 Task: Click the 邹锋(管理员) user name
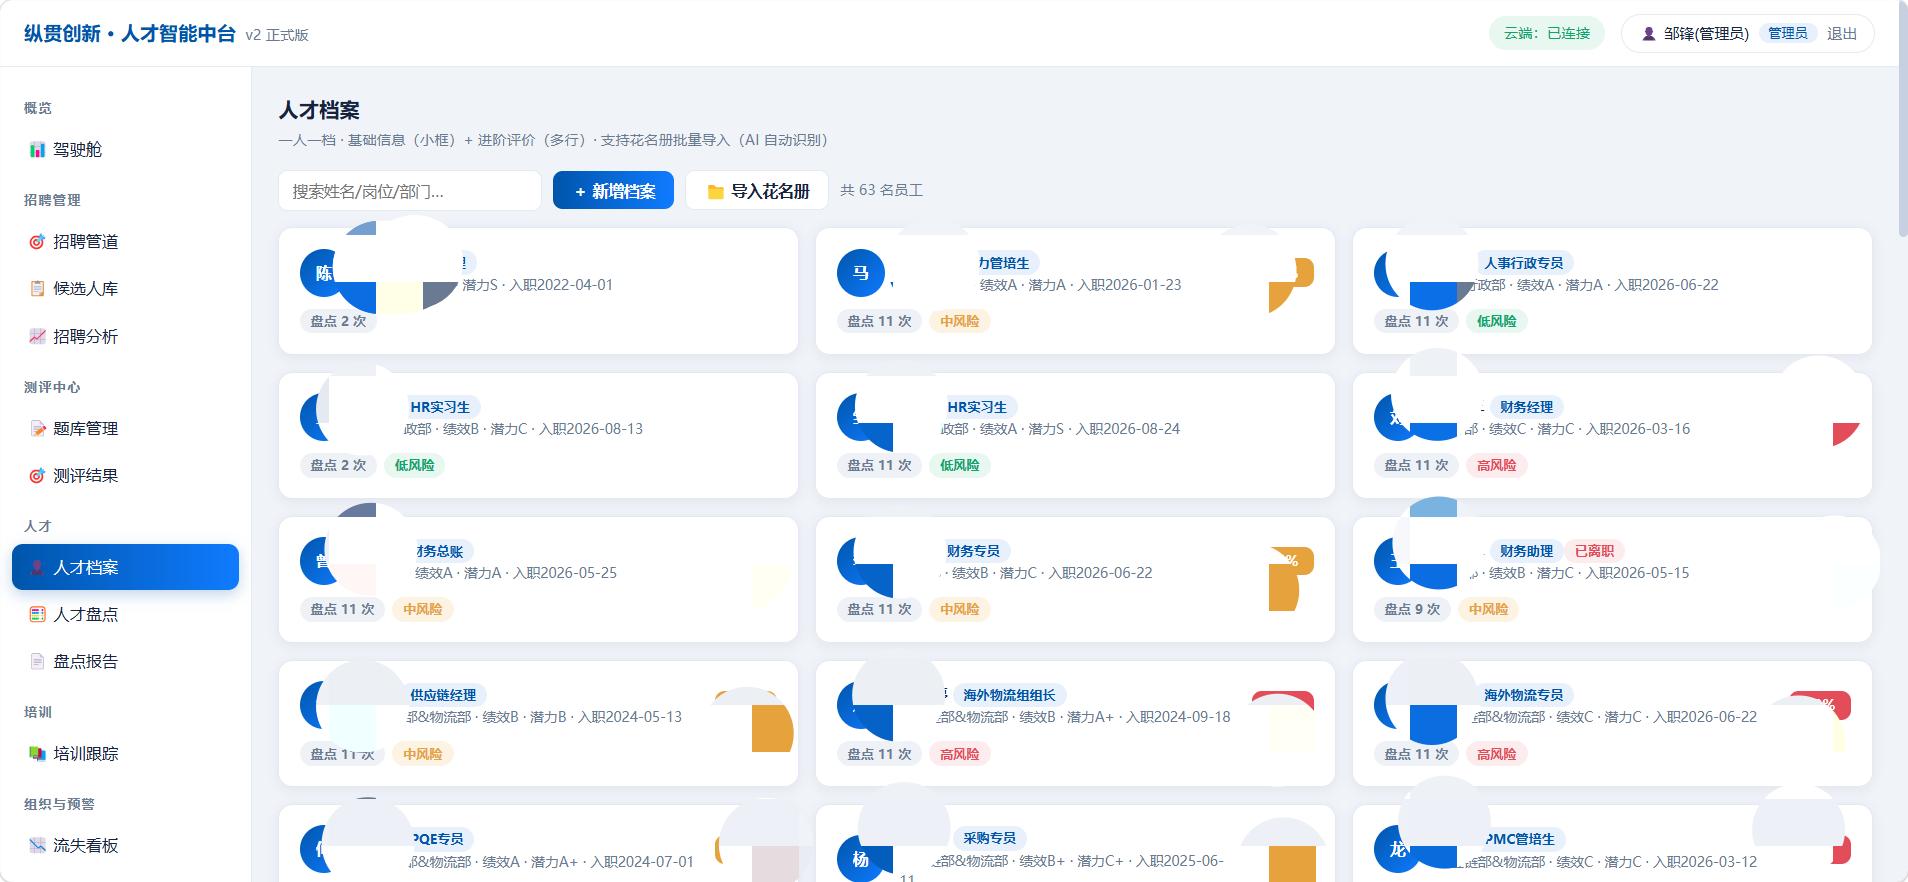[1706, 34]
